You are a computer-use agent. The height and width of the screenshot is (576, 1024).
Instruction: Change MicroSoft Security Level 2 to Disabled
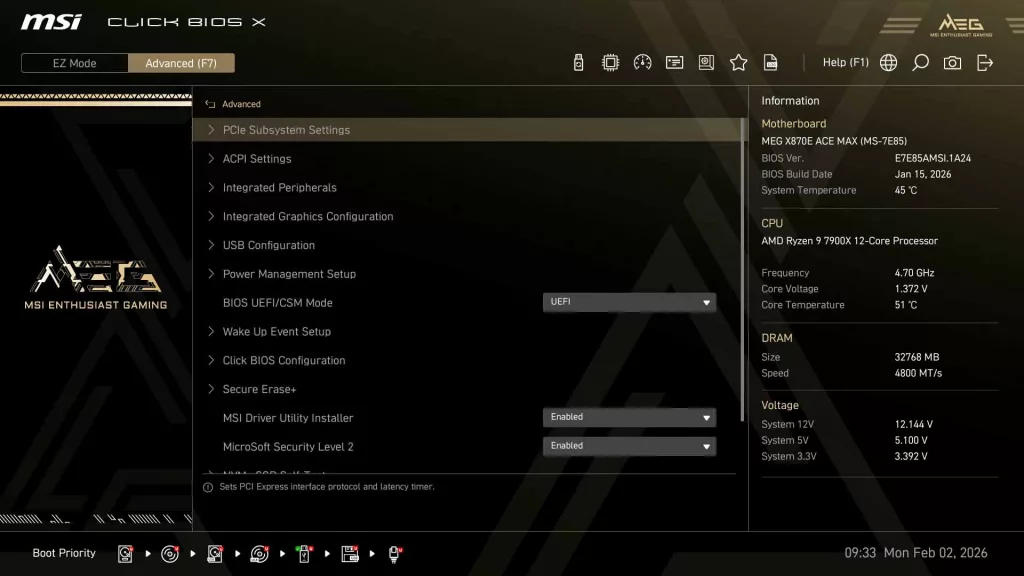click(629, 446)
